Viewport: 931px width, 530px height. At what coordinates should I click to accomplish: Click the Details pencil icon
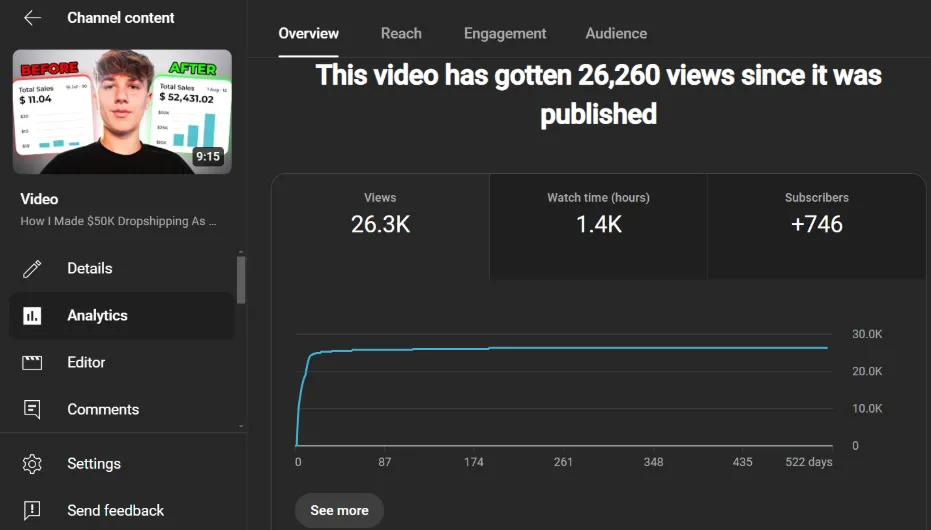pyautogui.click(x=32, y=268)
